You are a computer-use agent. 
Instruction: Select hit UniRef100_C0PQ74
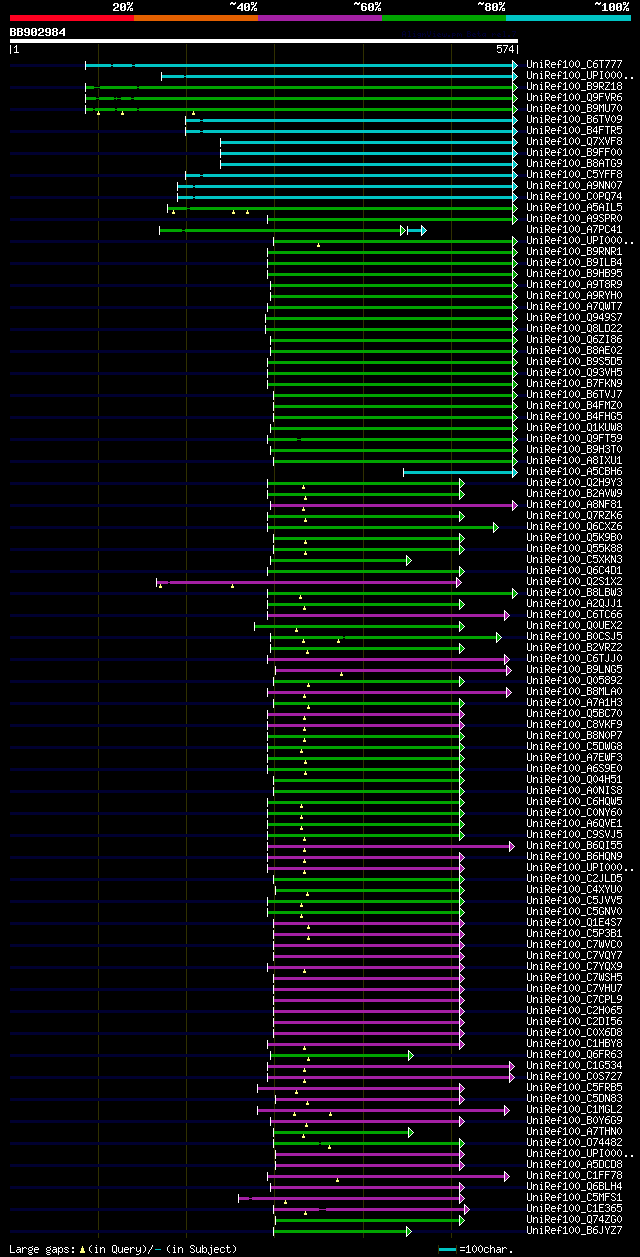click(x=574, y=196)
